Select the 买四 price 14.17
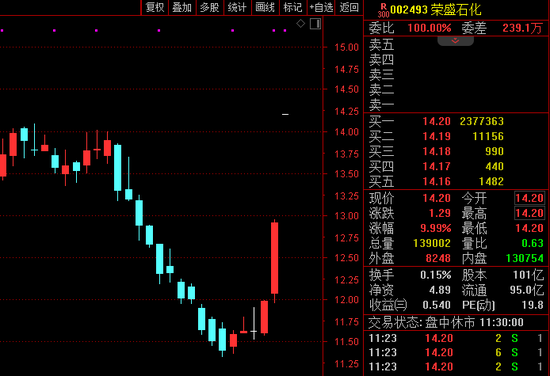This screenshot has width=550, height=376. [436, 167]
